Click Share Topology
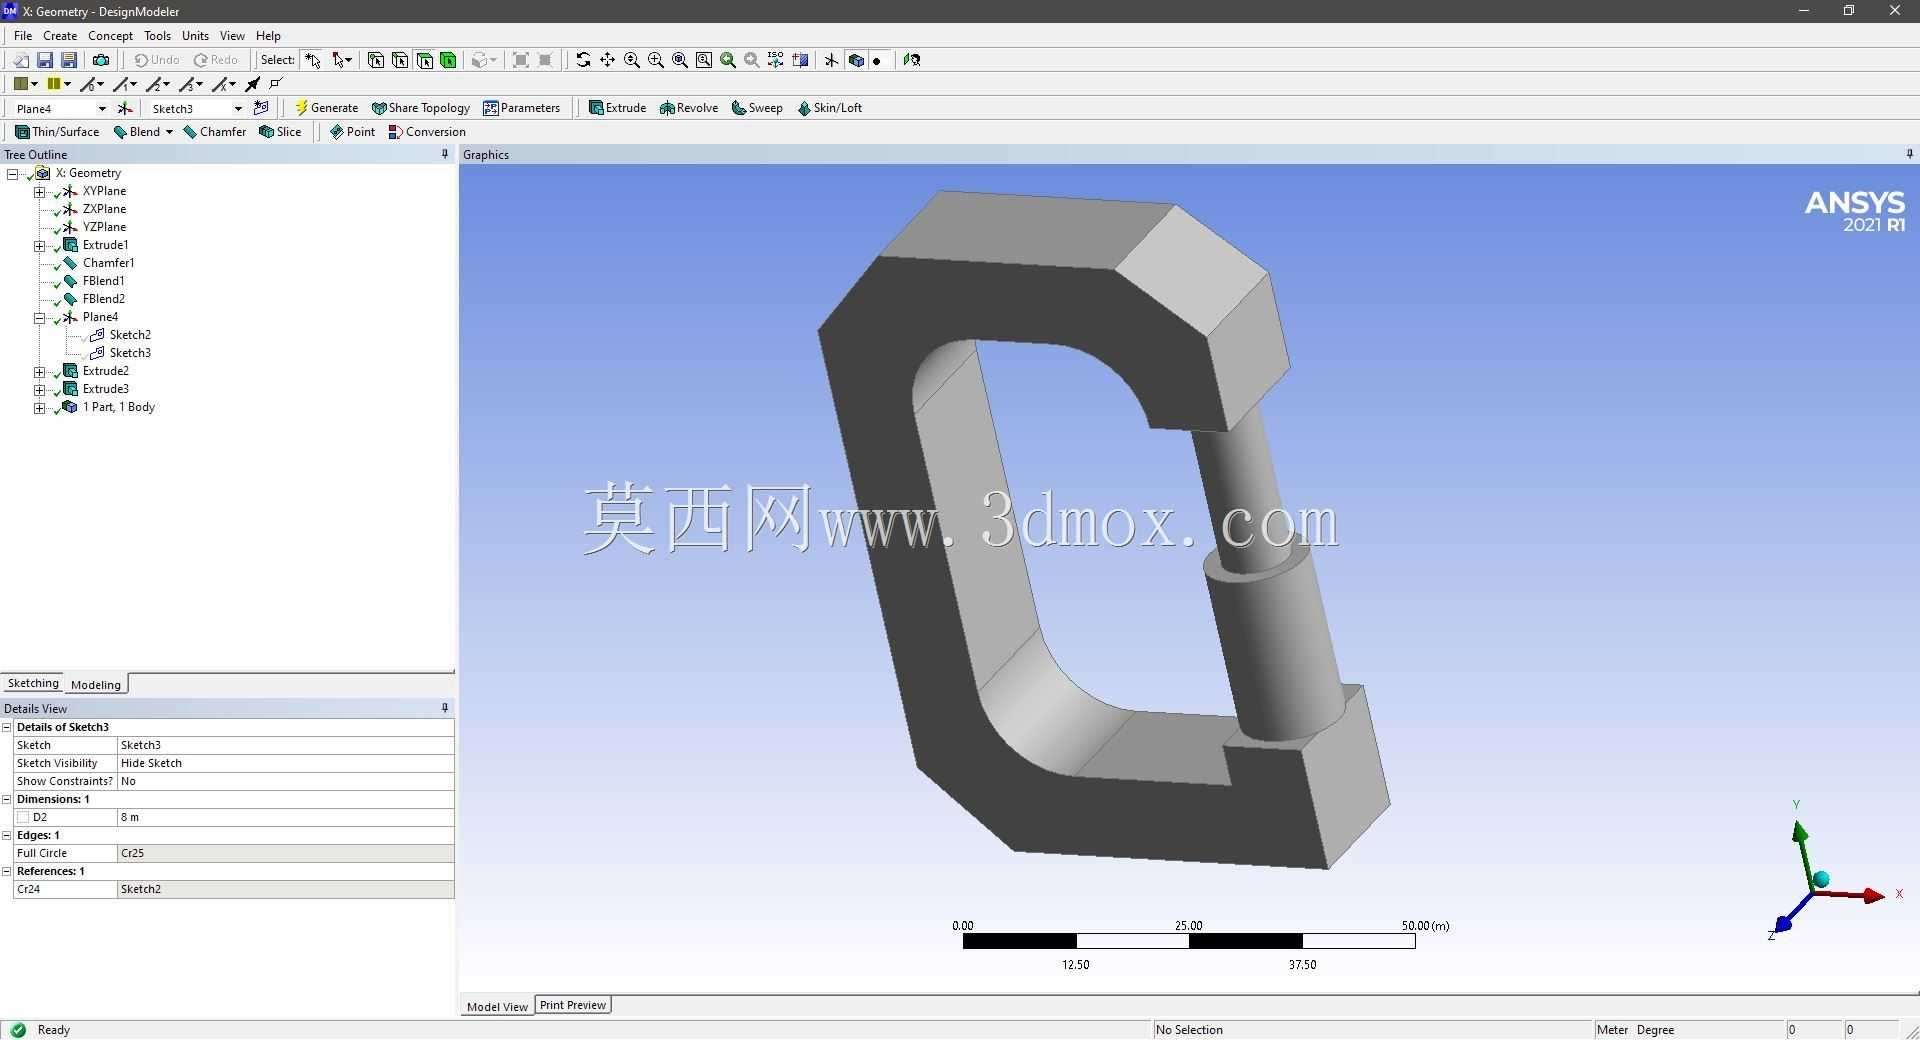This screenshot has height=1040, width=1920. pyautogui.click(x=420, y=108)
